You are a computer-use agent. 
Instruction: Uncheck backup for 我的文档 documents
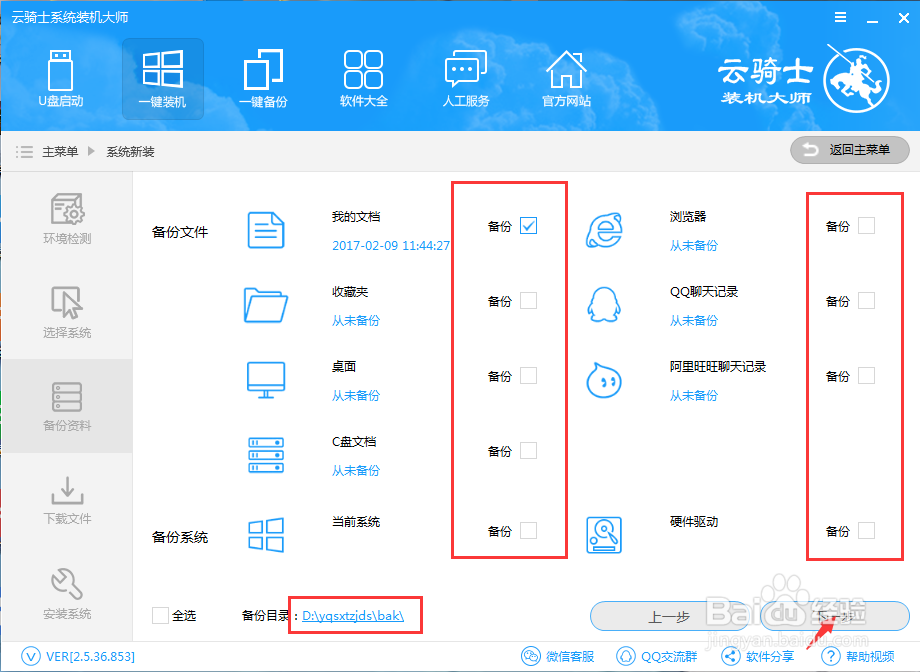(528, 226)
